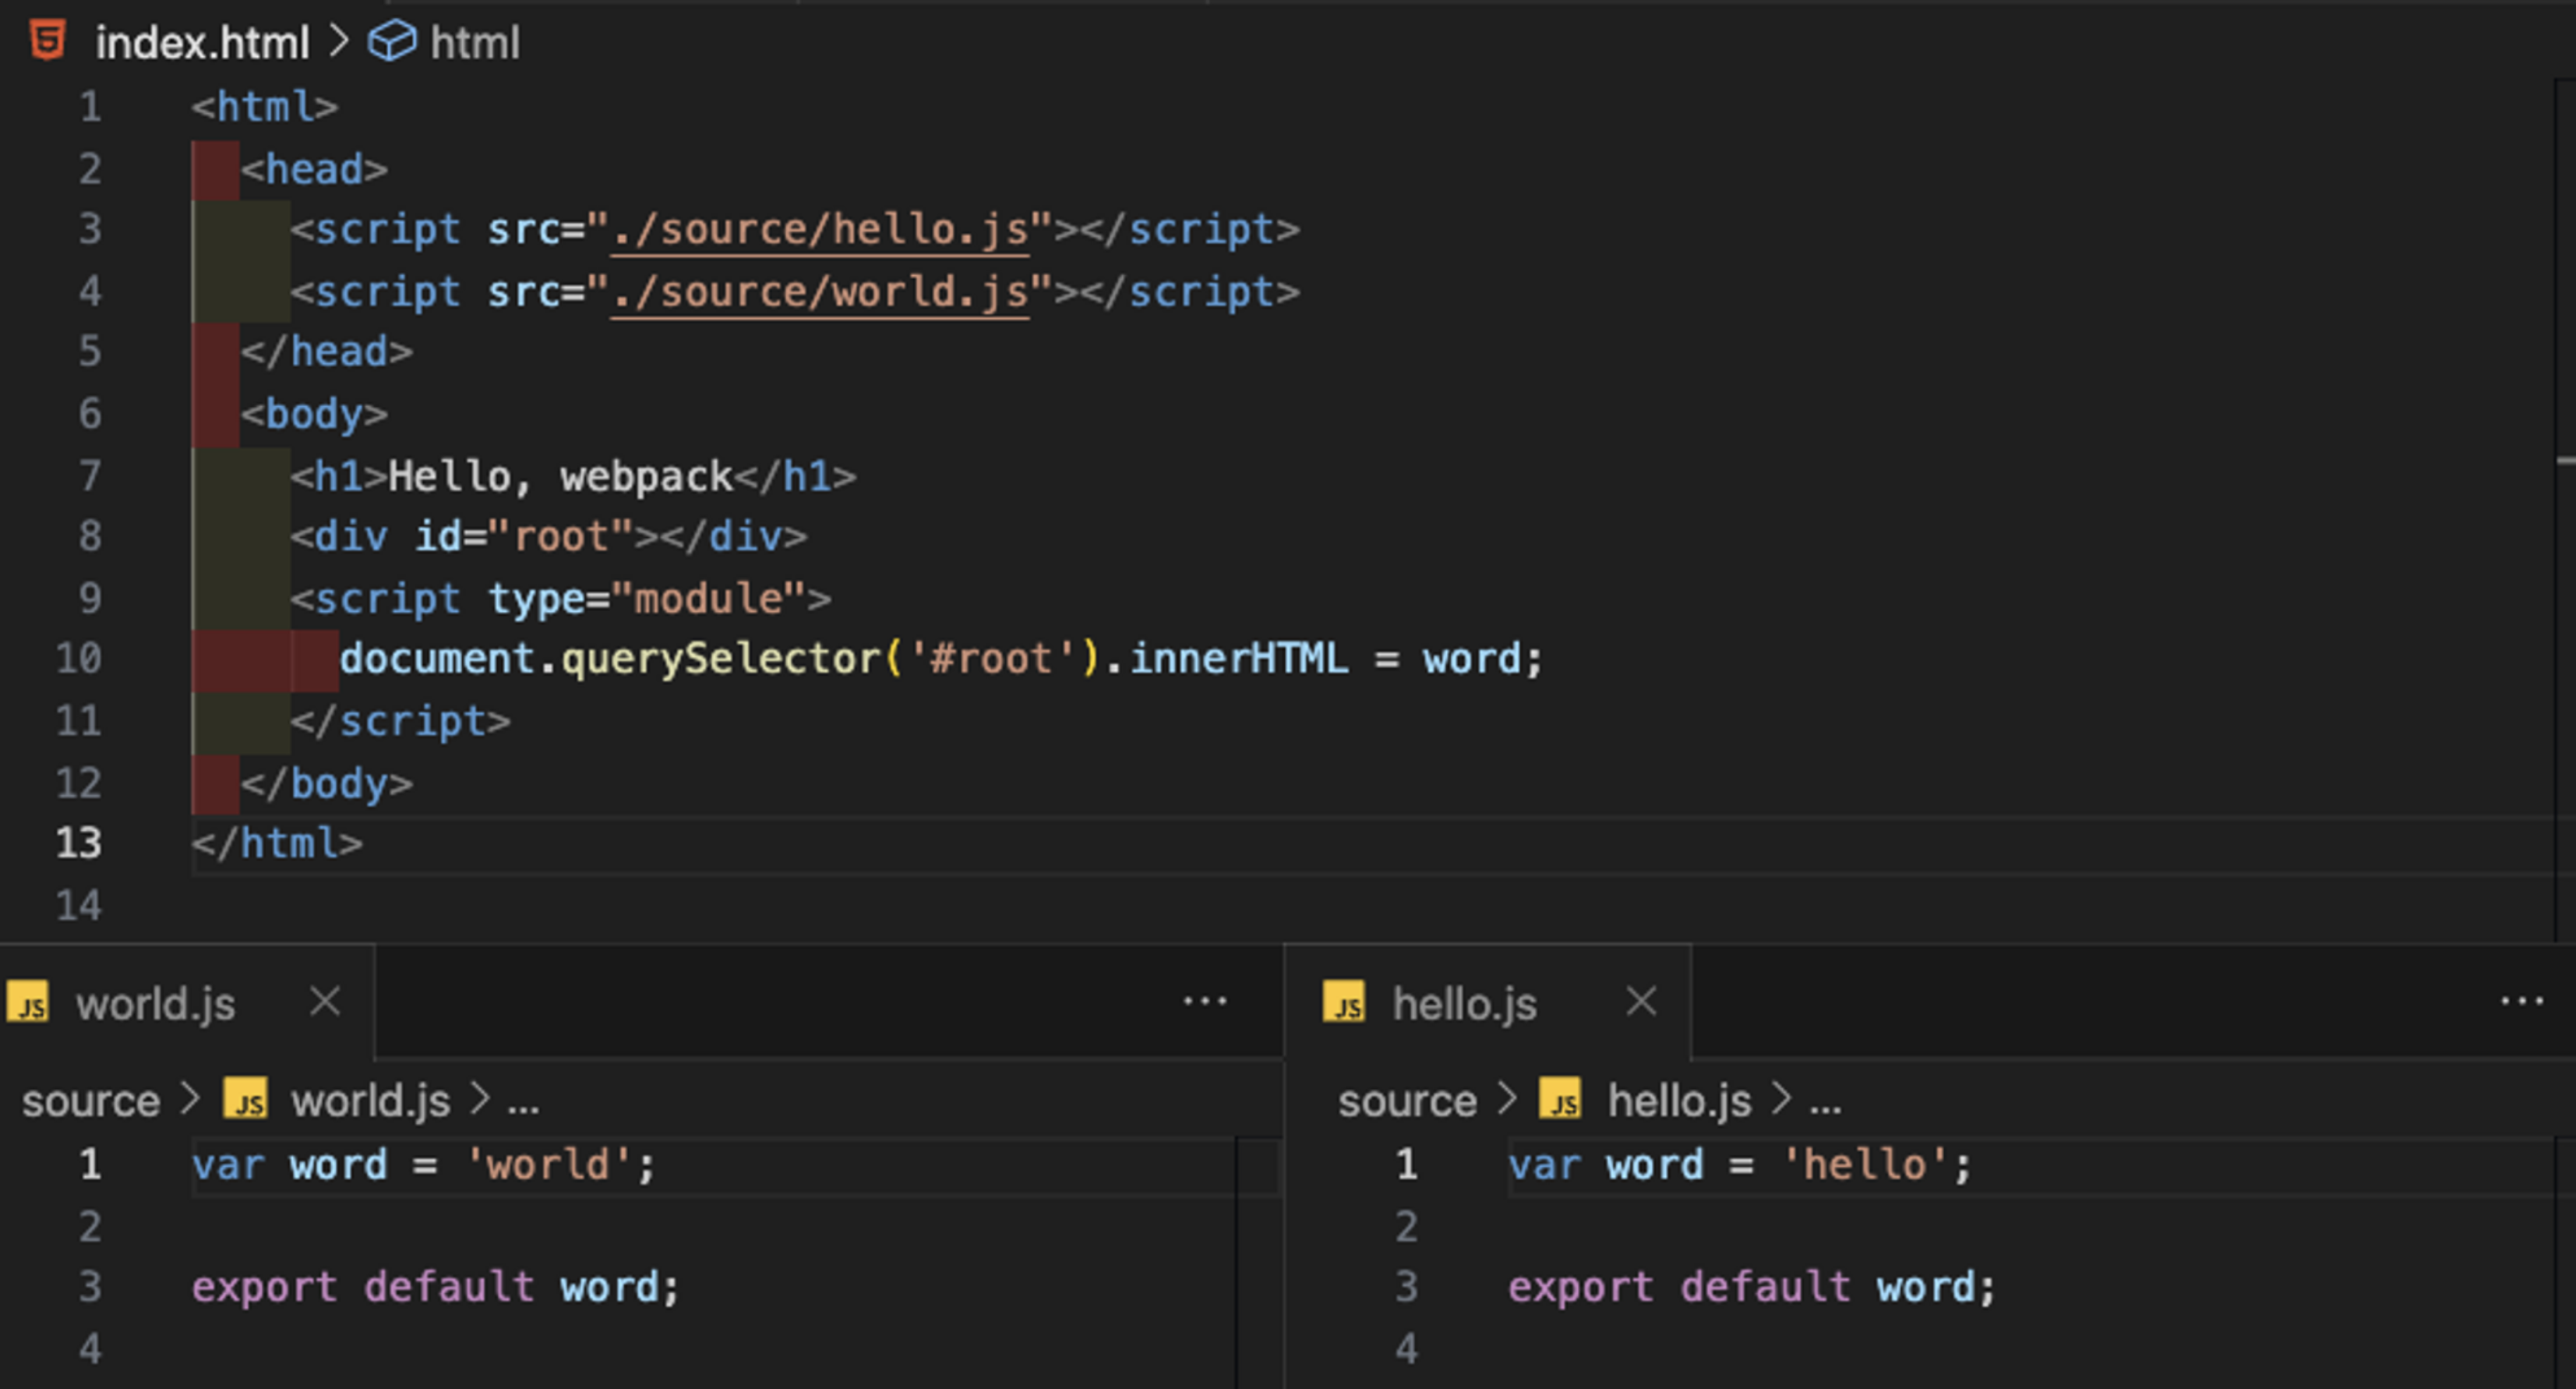The width and height of the screenshot is (2576, 1389).
Task: Click the html symbol cube icon
Action: (x=391, y=42)
